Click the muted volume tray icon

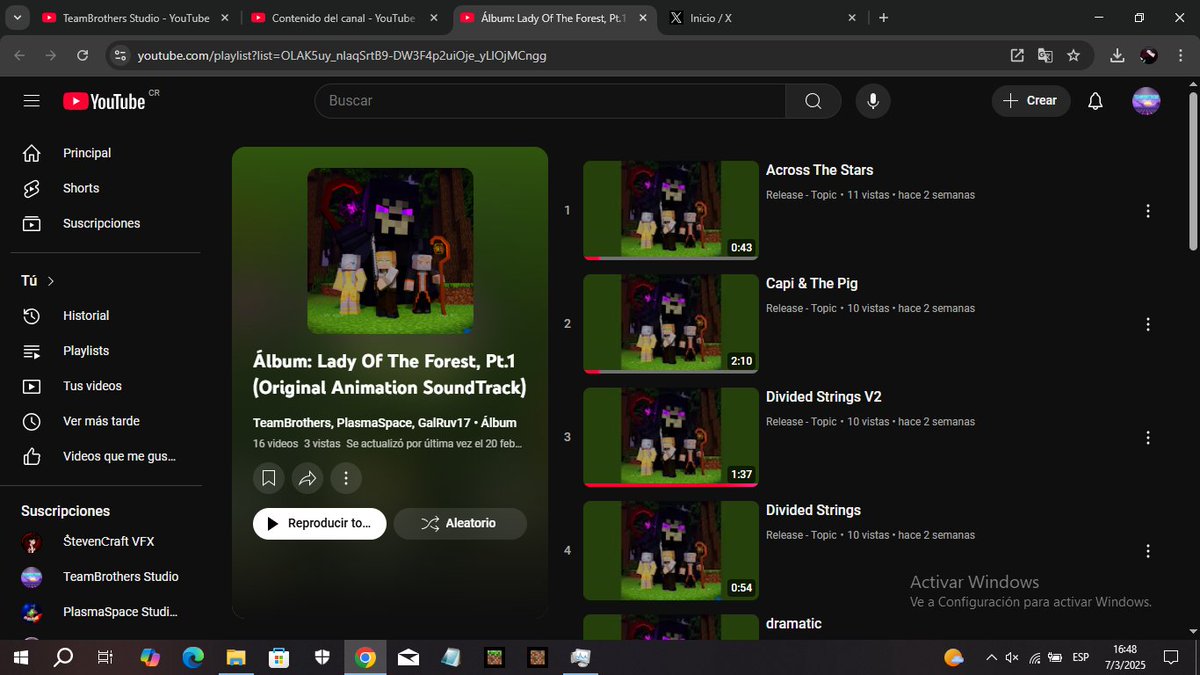[1012, 657]
